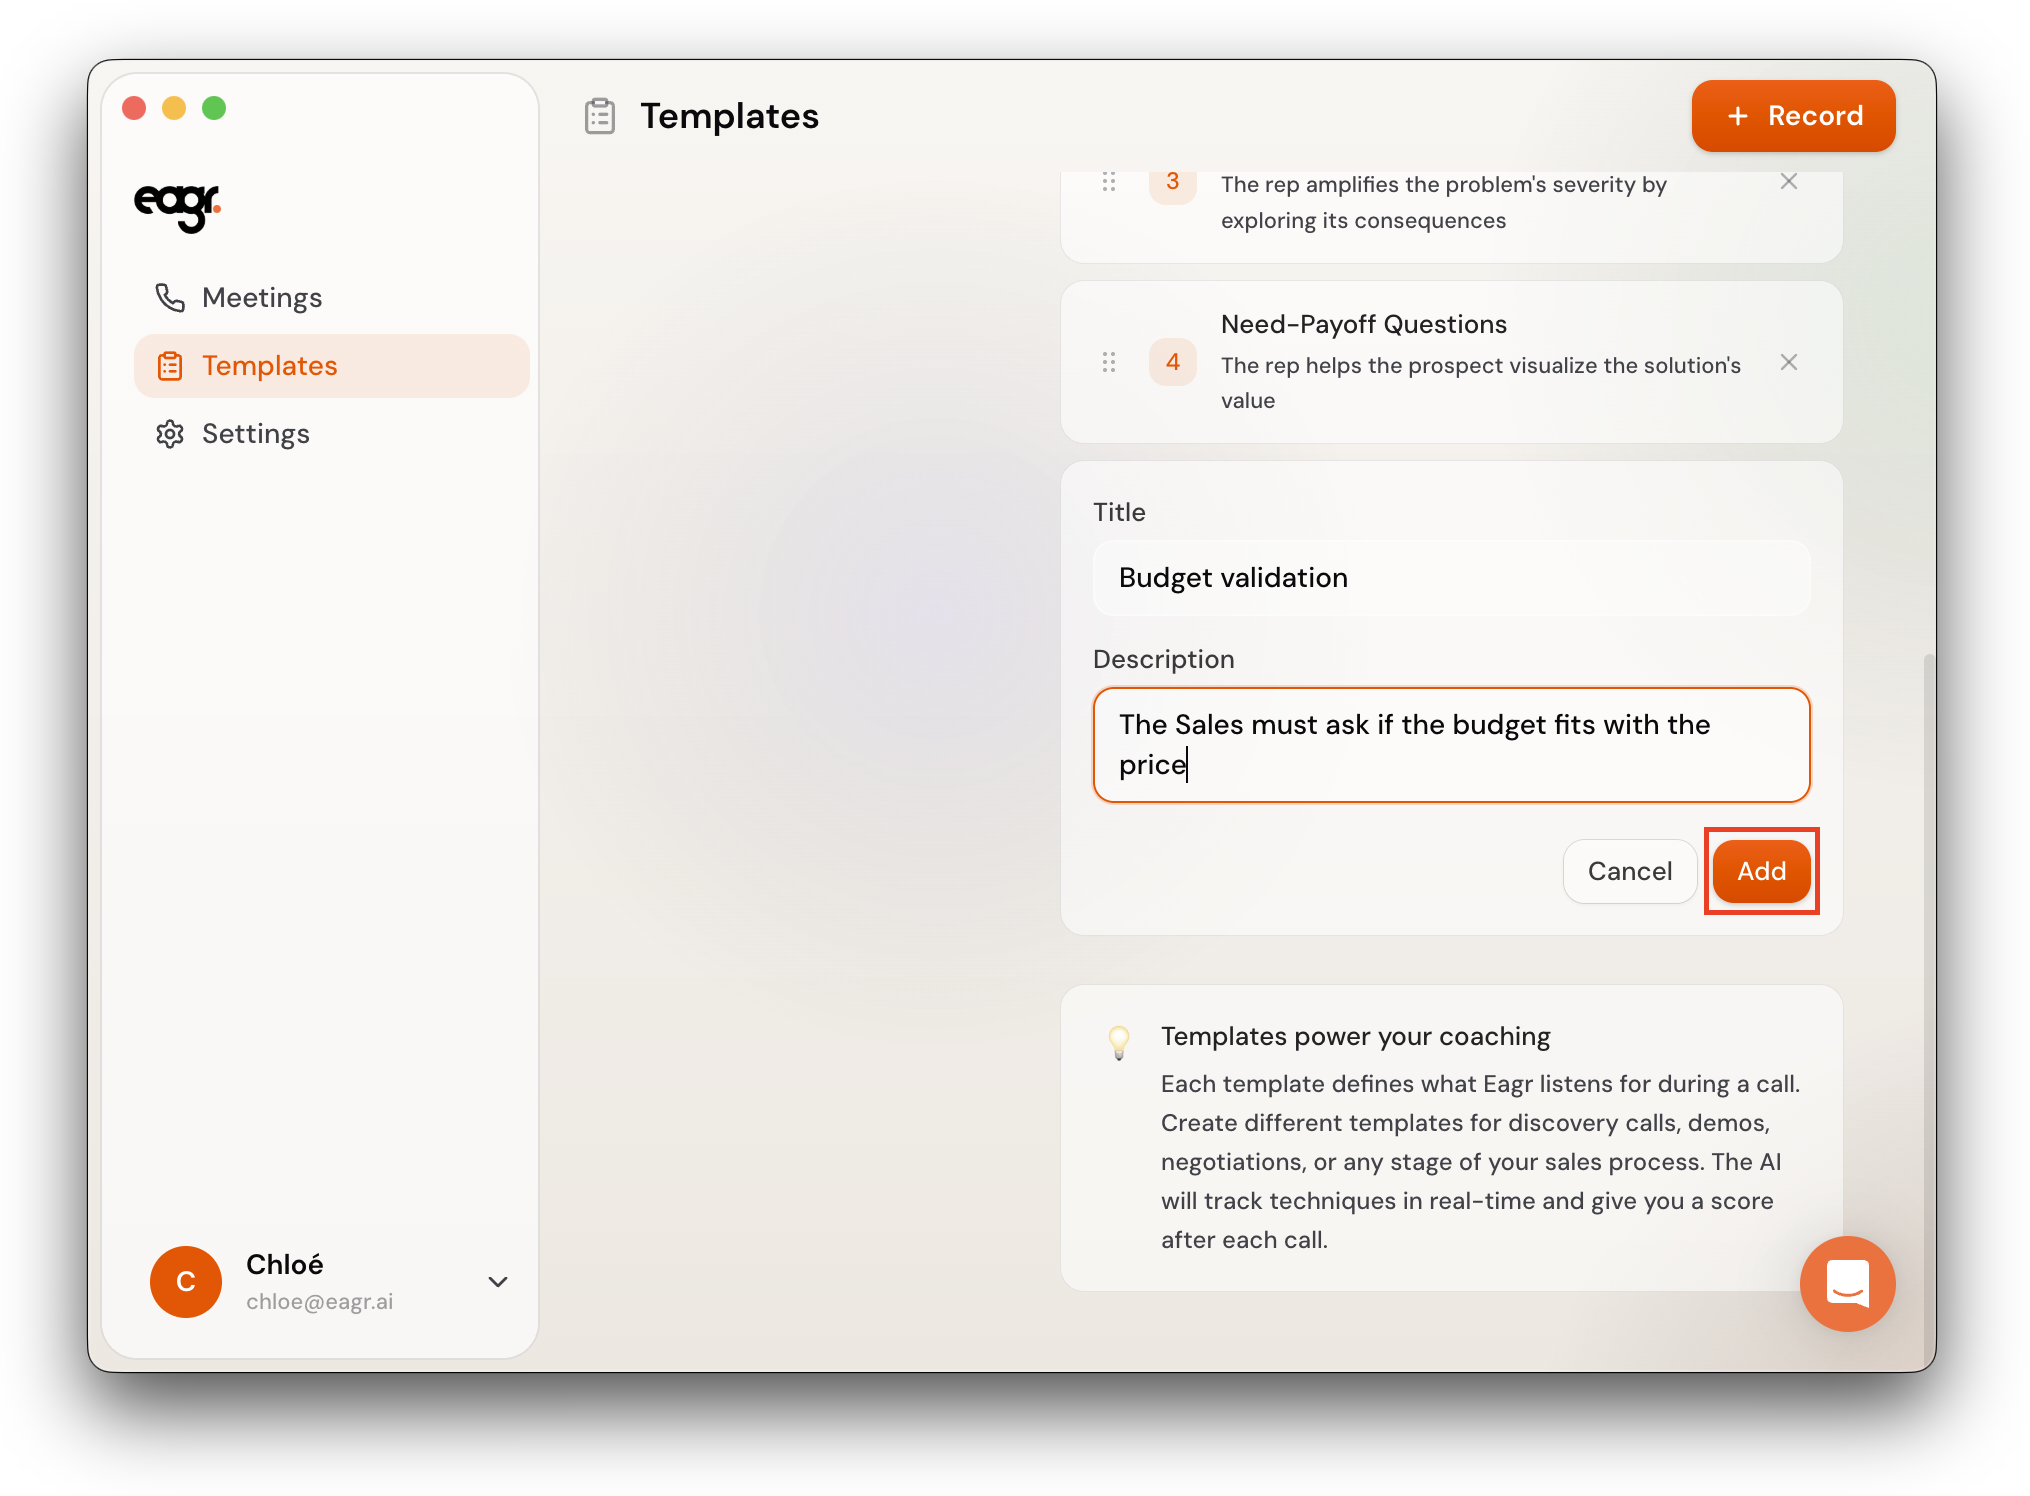Click inside the Description text area
Screen dimensions: 2030x1496
[1450, 744]
